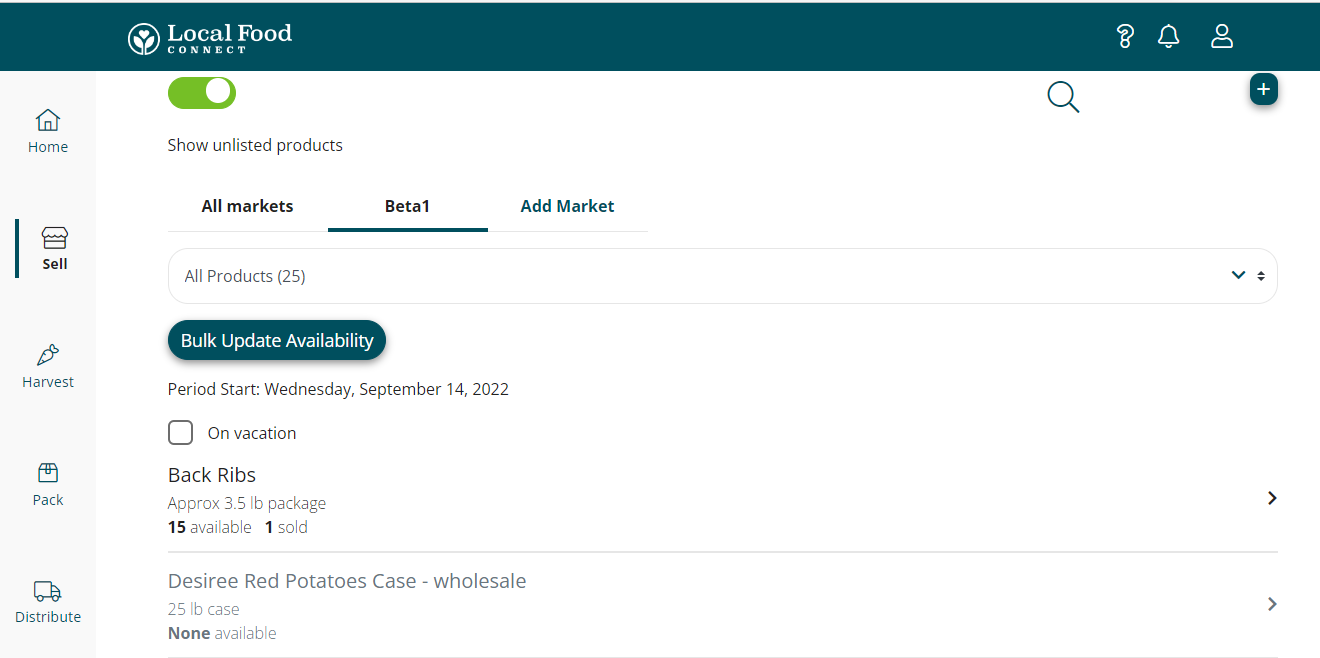Open the help question mark icon
This screenshot has height=658, width=1320.
click(x=1124, y=36)
